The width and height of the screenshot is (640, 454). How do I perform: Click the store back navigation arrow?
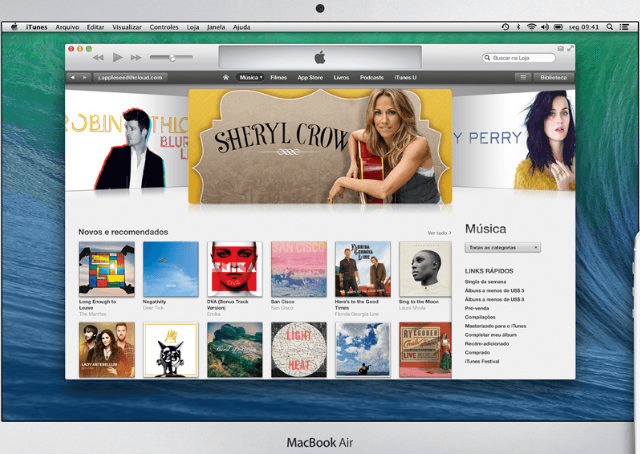tap(73, 77)
